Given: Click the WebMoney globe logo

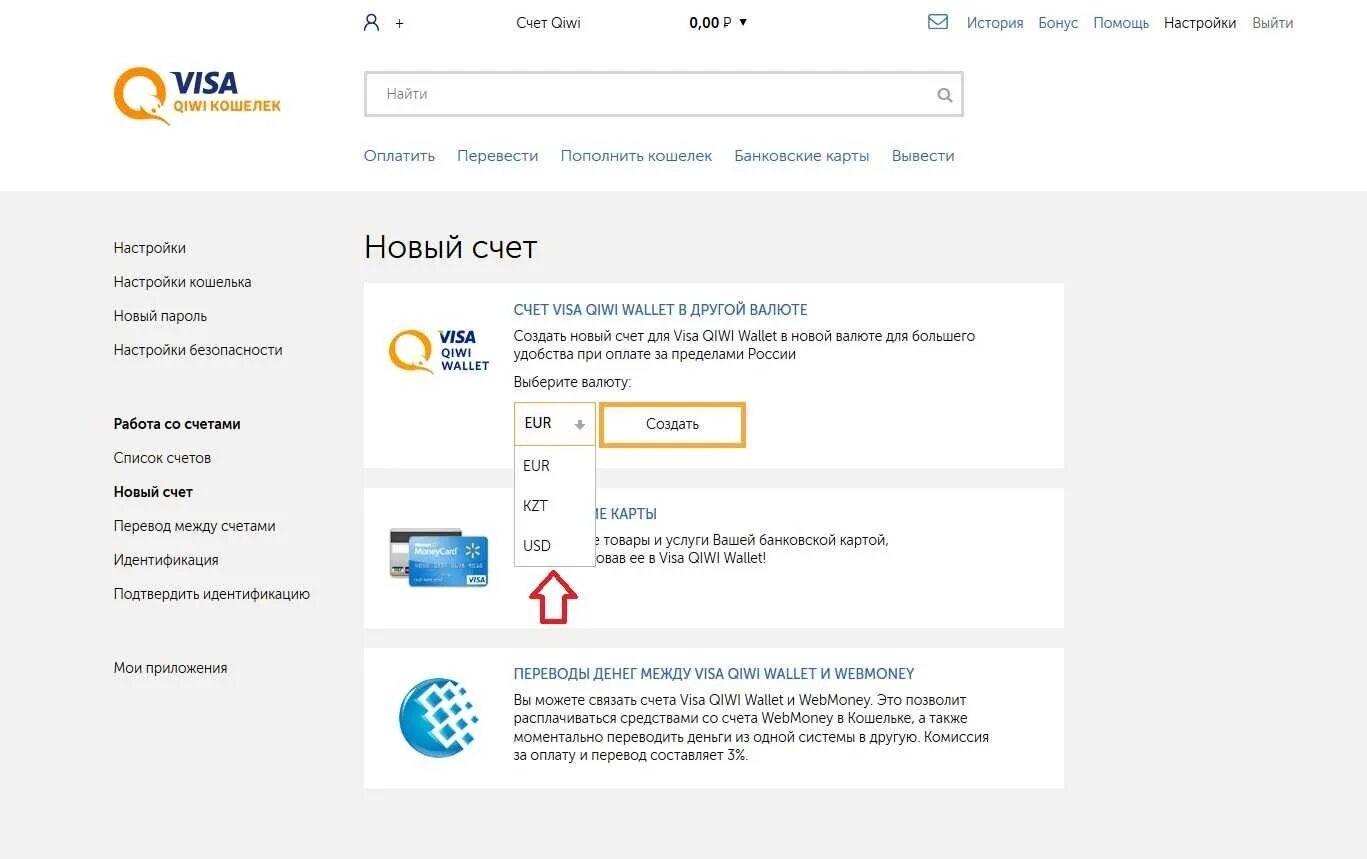Looking at the screenshot, I should click(439, 717).
